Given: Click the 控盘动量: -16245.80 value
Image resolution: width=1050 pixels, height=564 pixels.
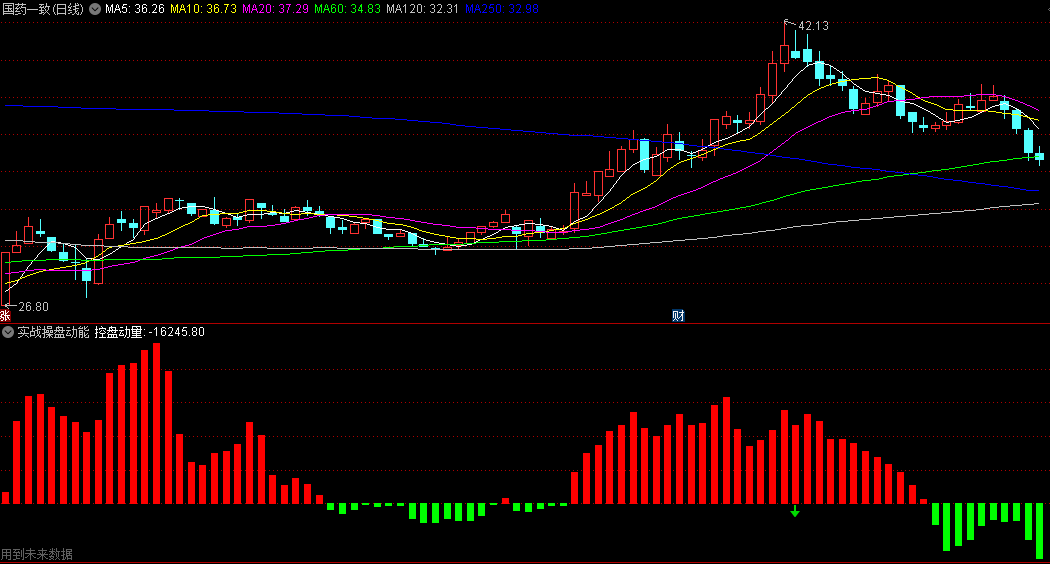Looking at the screenshot, I should 149,332.
